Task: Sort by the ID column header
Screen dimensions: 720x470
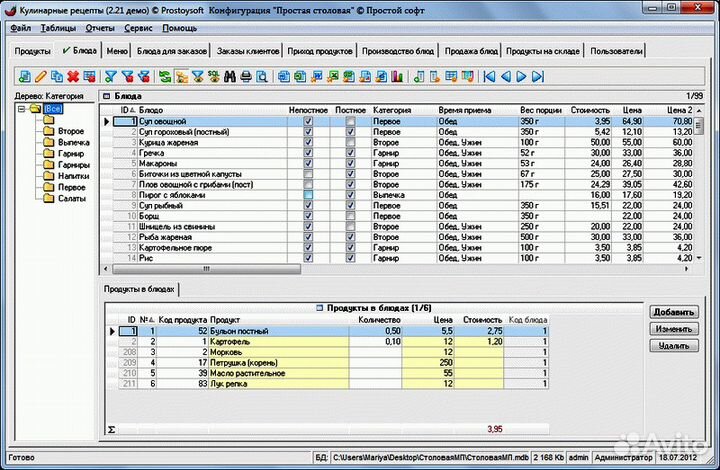Action: tap(126, 109)
